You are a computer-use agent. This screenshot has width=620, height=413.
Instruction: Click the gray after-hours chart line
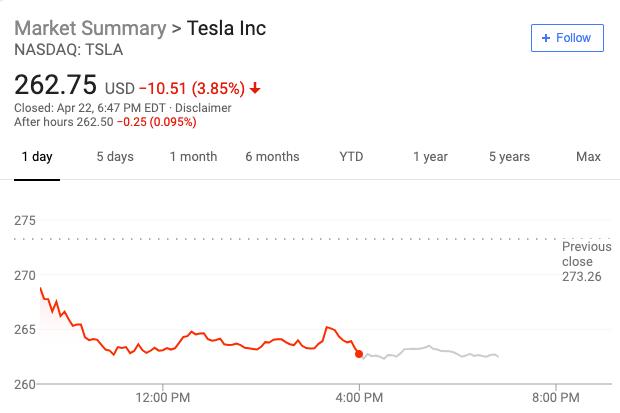point(430,351)
